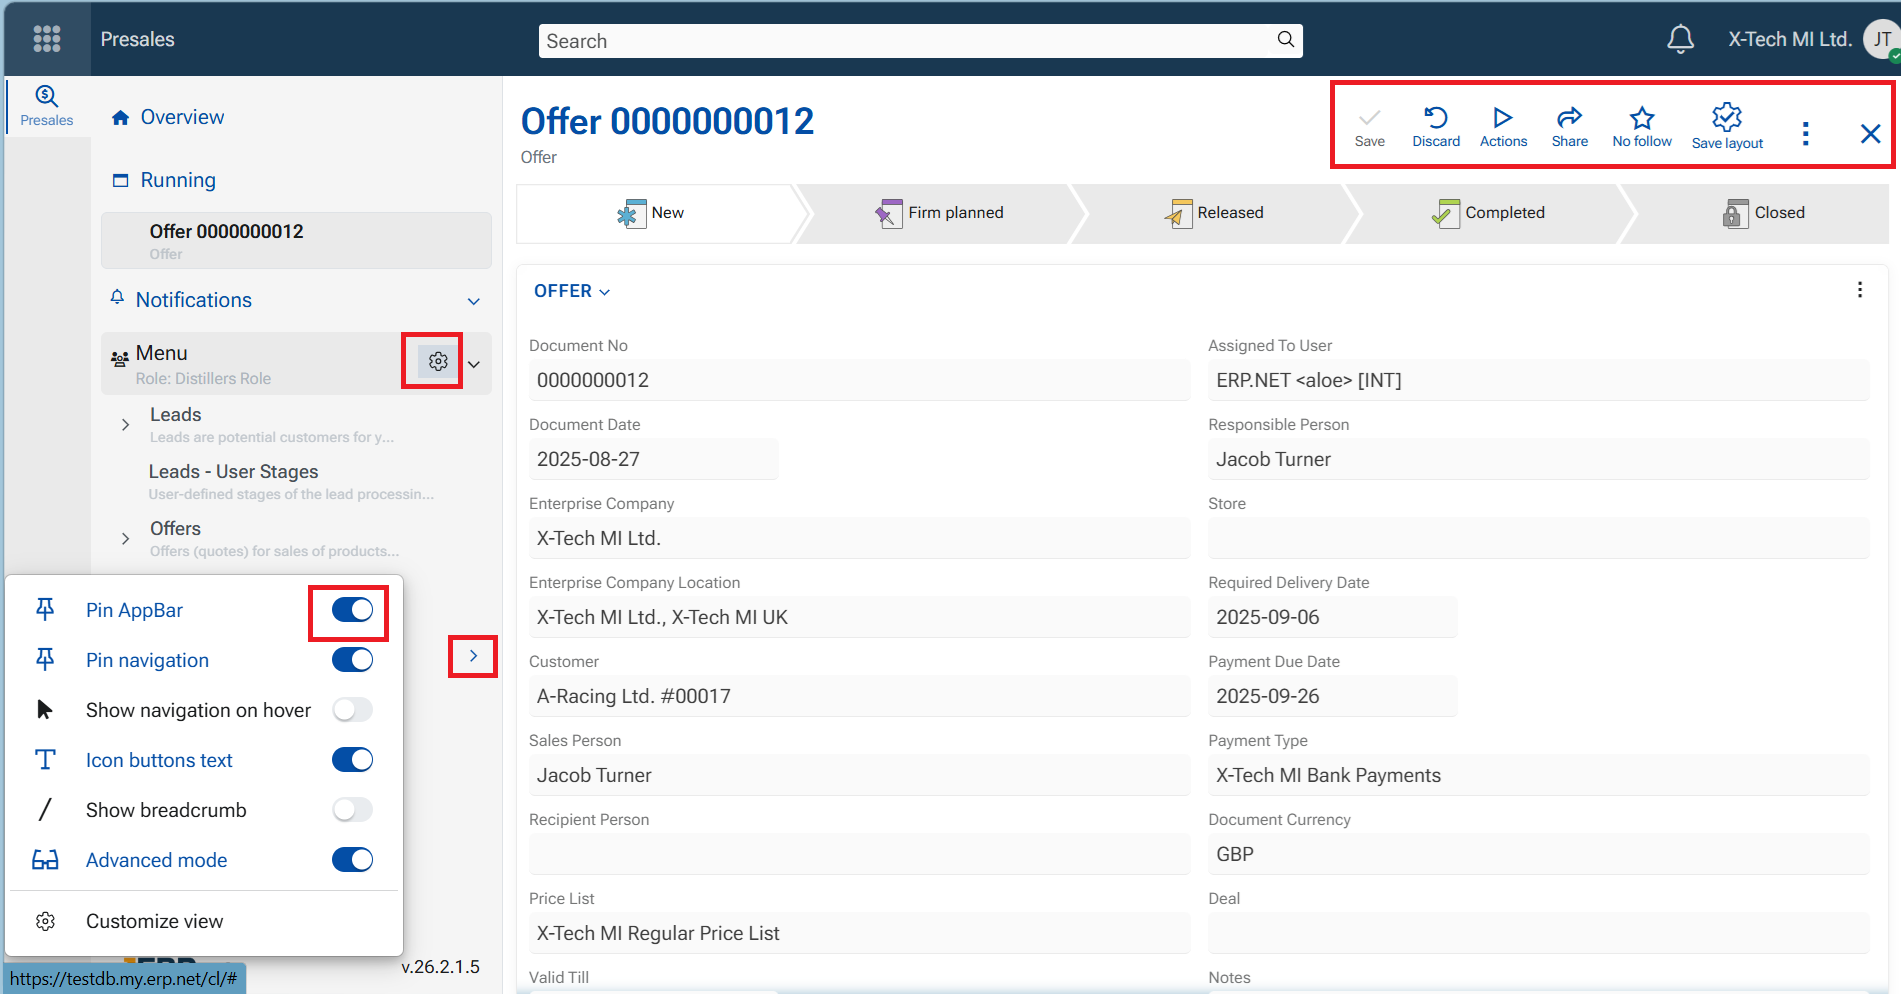The image size is (1901, 994).
Task: Click the Search input field
Action: tap(920, 41)
